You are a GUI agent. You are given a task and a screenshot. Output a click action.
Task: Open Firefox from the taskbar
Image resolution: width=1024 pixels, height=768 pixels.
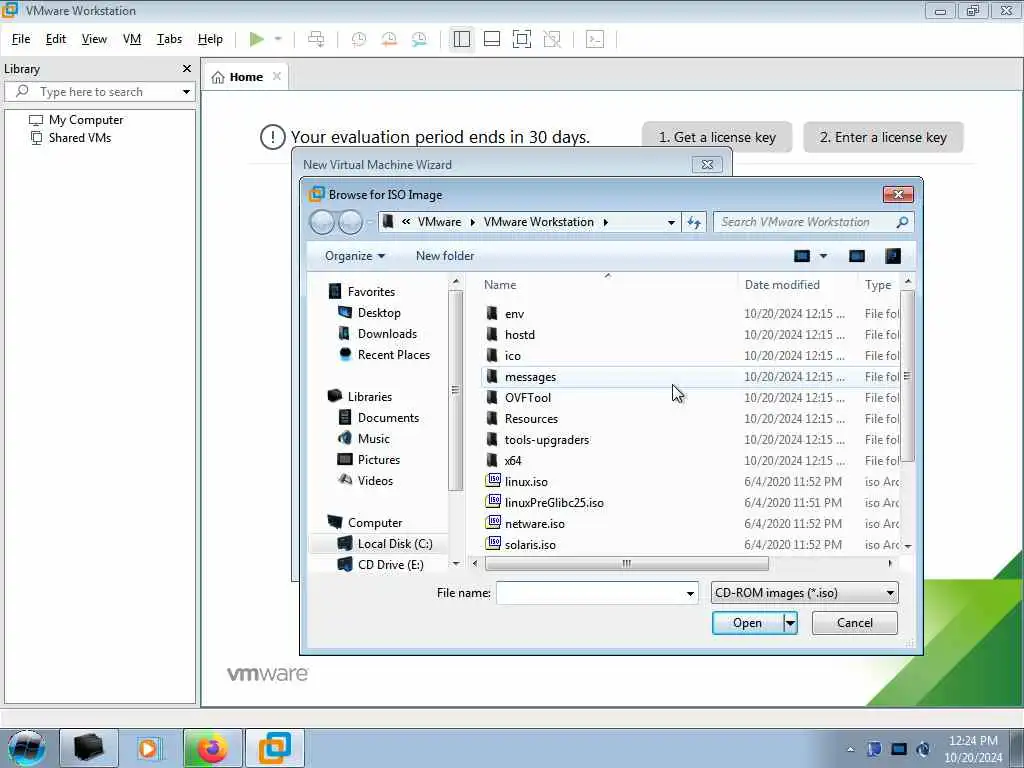[213, 748]
